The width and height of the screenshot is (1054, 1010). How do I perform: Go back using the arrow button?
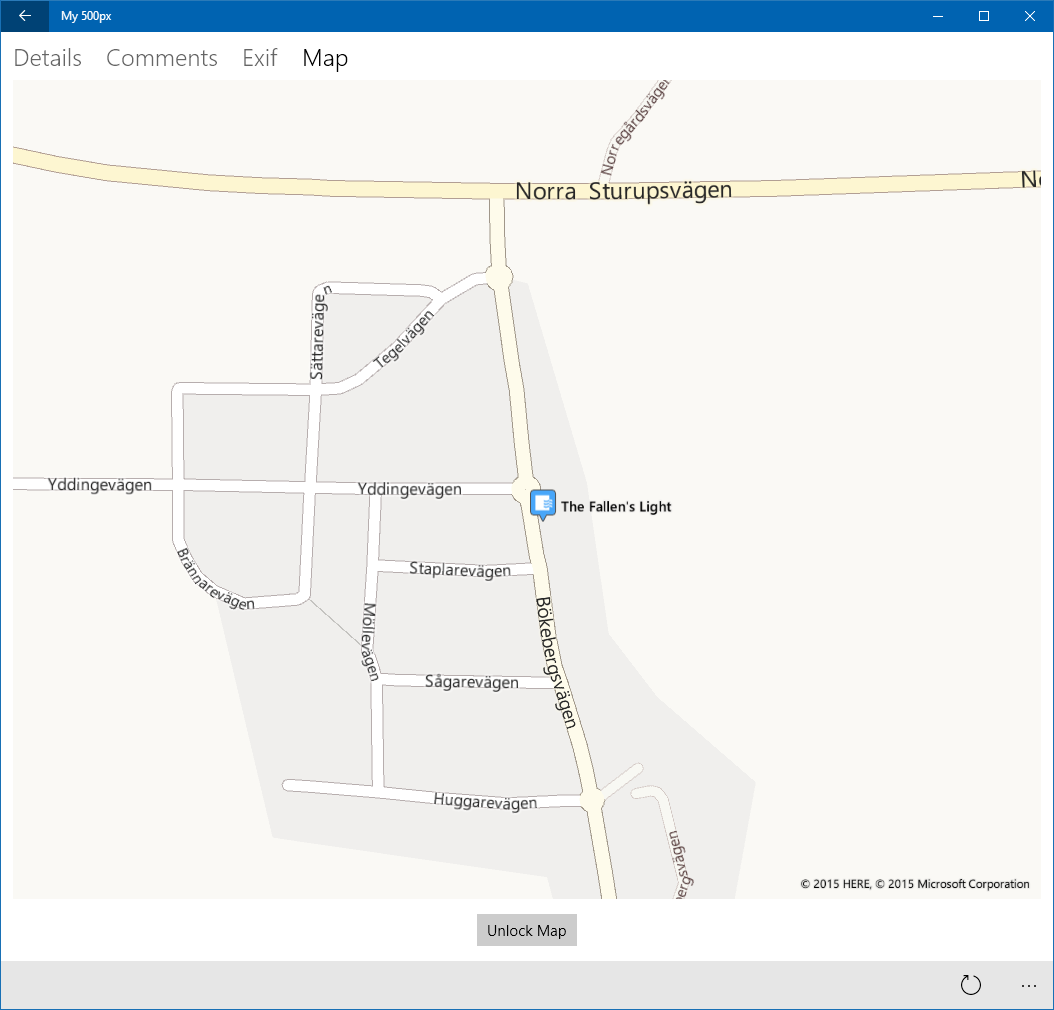click(25, 16)
